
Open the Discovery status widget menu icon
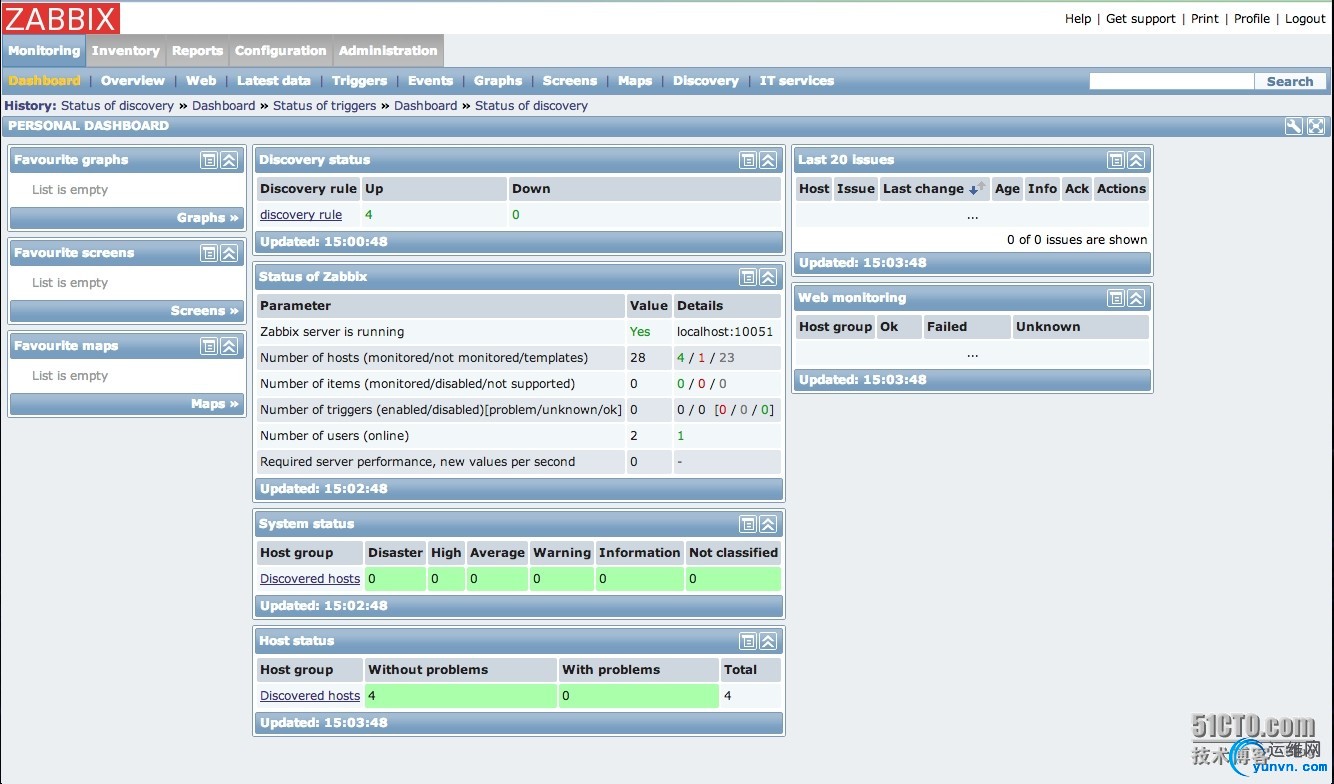pos(748,160)
